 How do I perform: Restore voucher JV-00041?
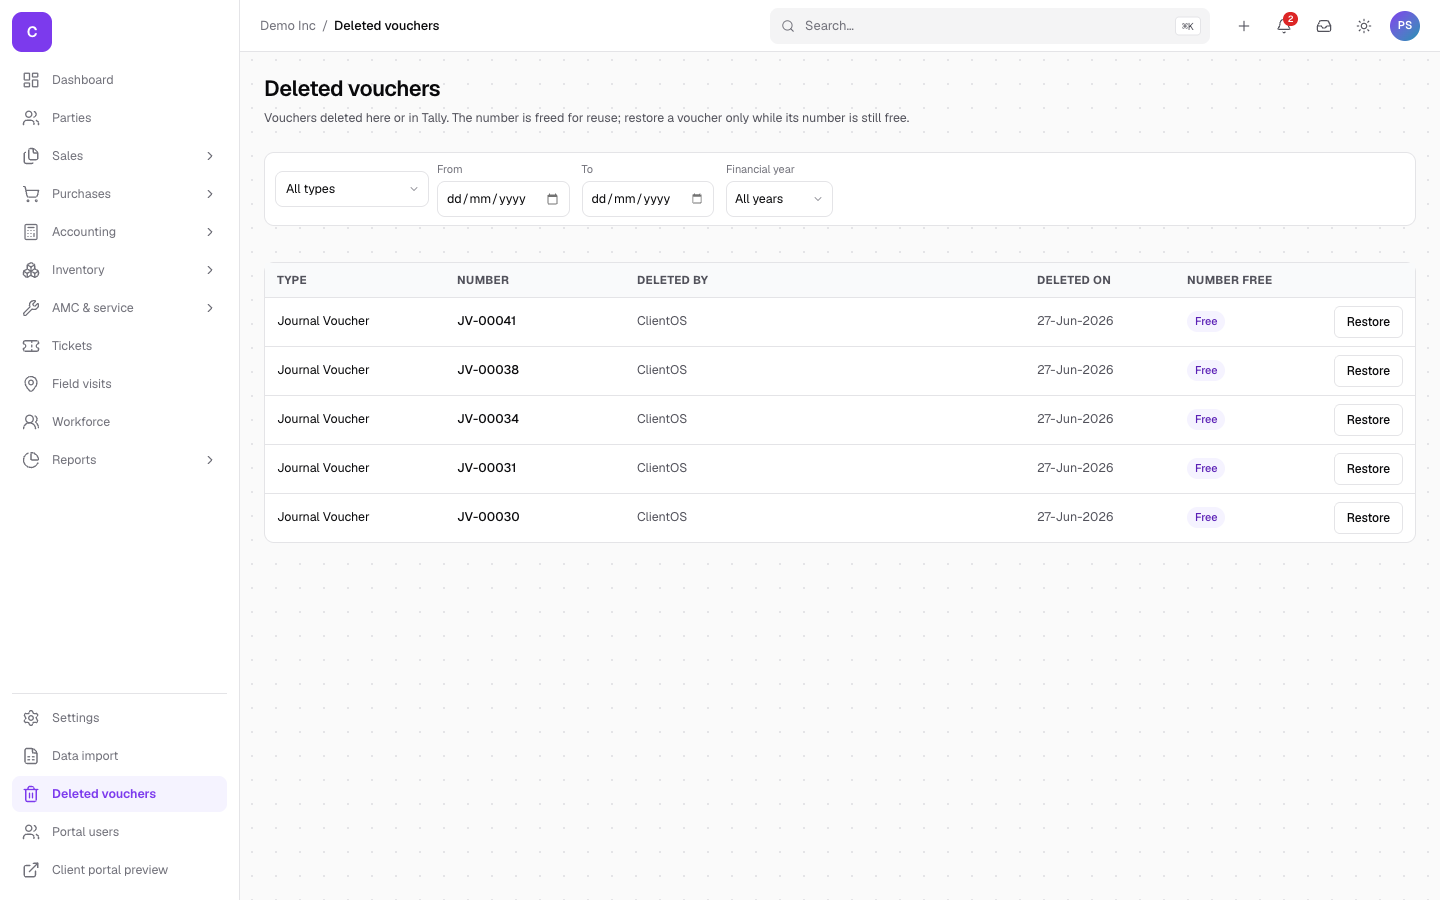(1368, 322)
